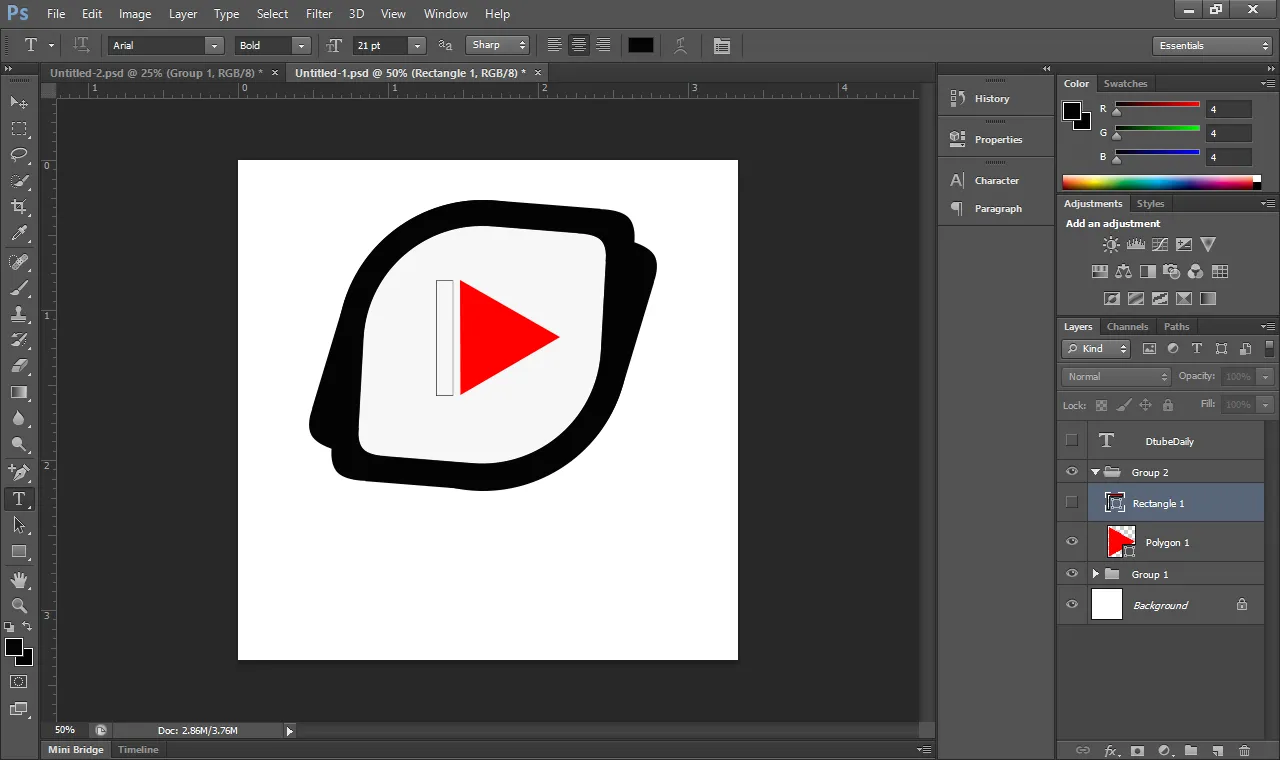The height and width of the screenshot is (760, 1280).
Task: Toggle lock all icon
Action: 1167,405
